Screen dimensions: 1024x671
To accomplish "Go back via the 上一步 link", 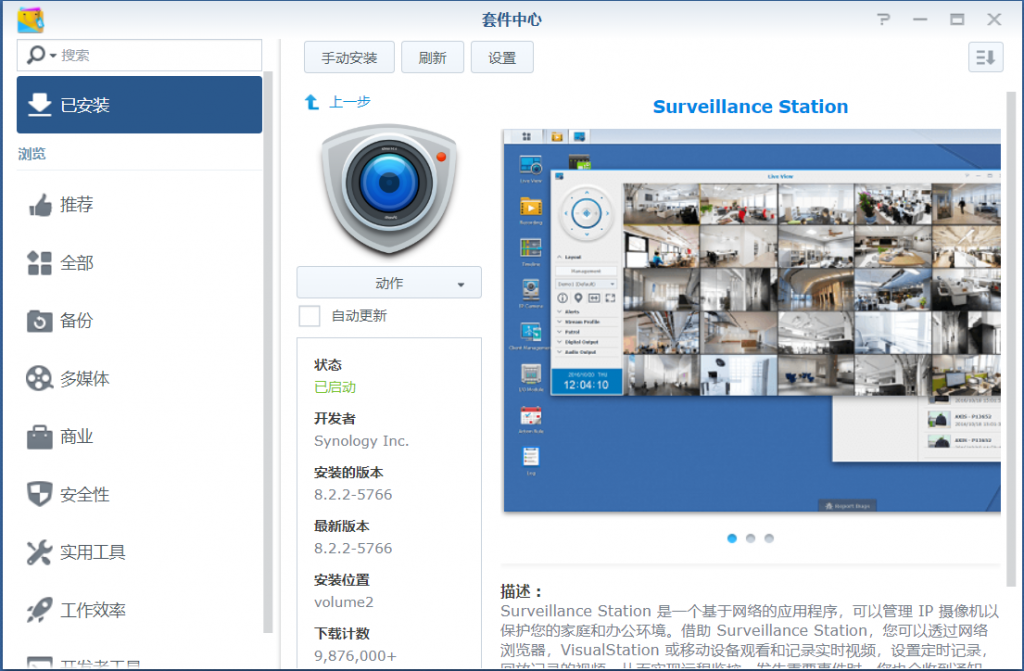I will 349,102.
